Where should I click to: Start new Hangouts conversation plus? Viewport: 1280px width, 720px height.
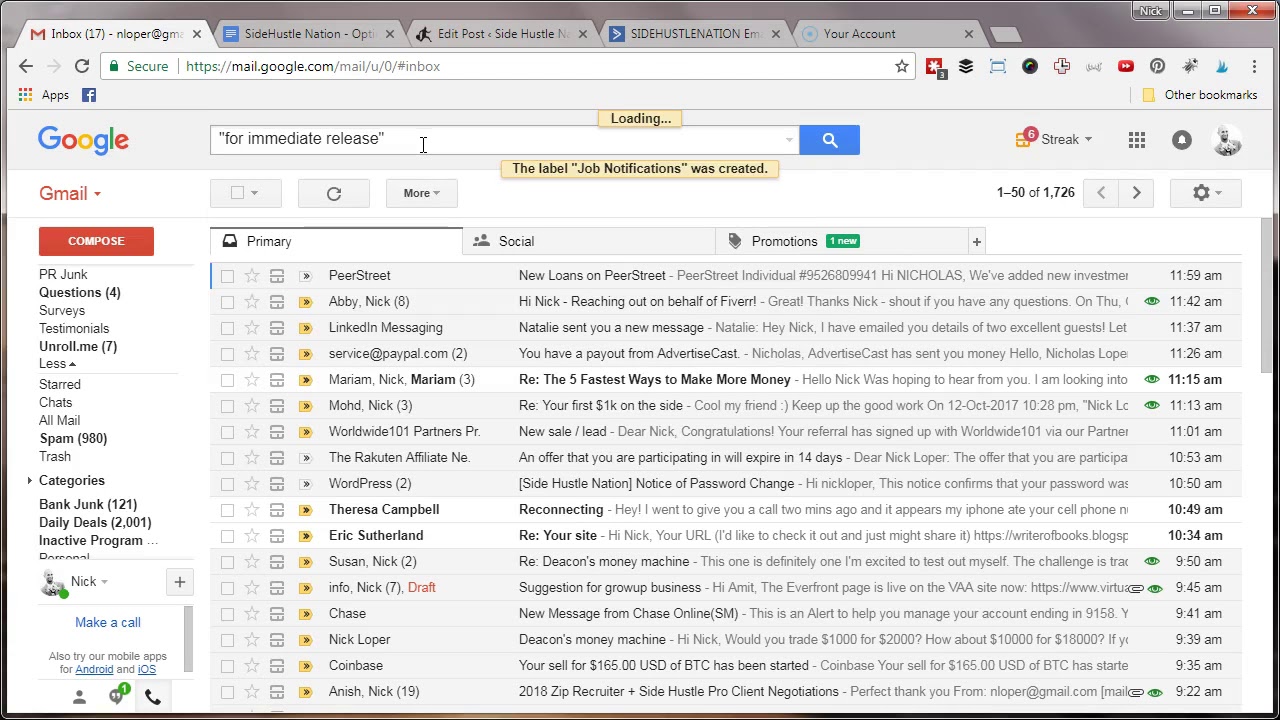pyautogui.click(x=180, y=582)
